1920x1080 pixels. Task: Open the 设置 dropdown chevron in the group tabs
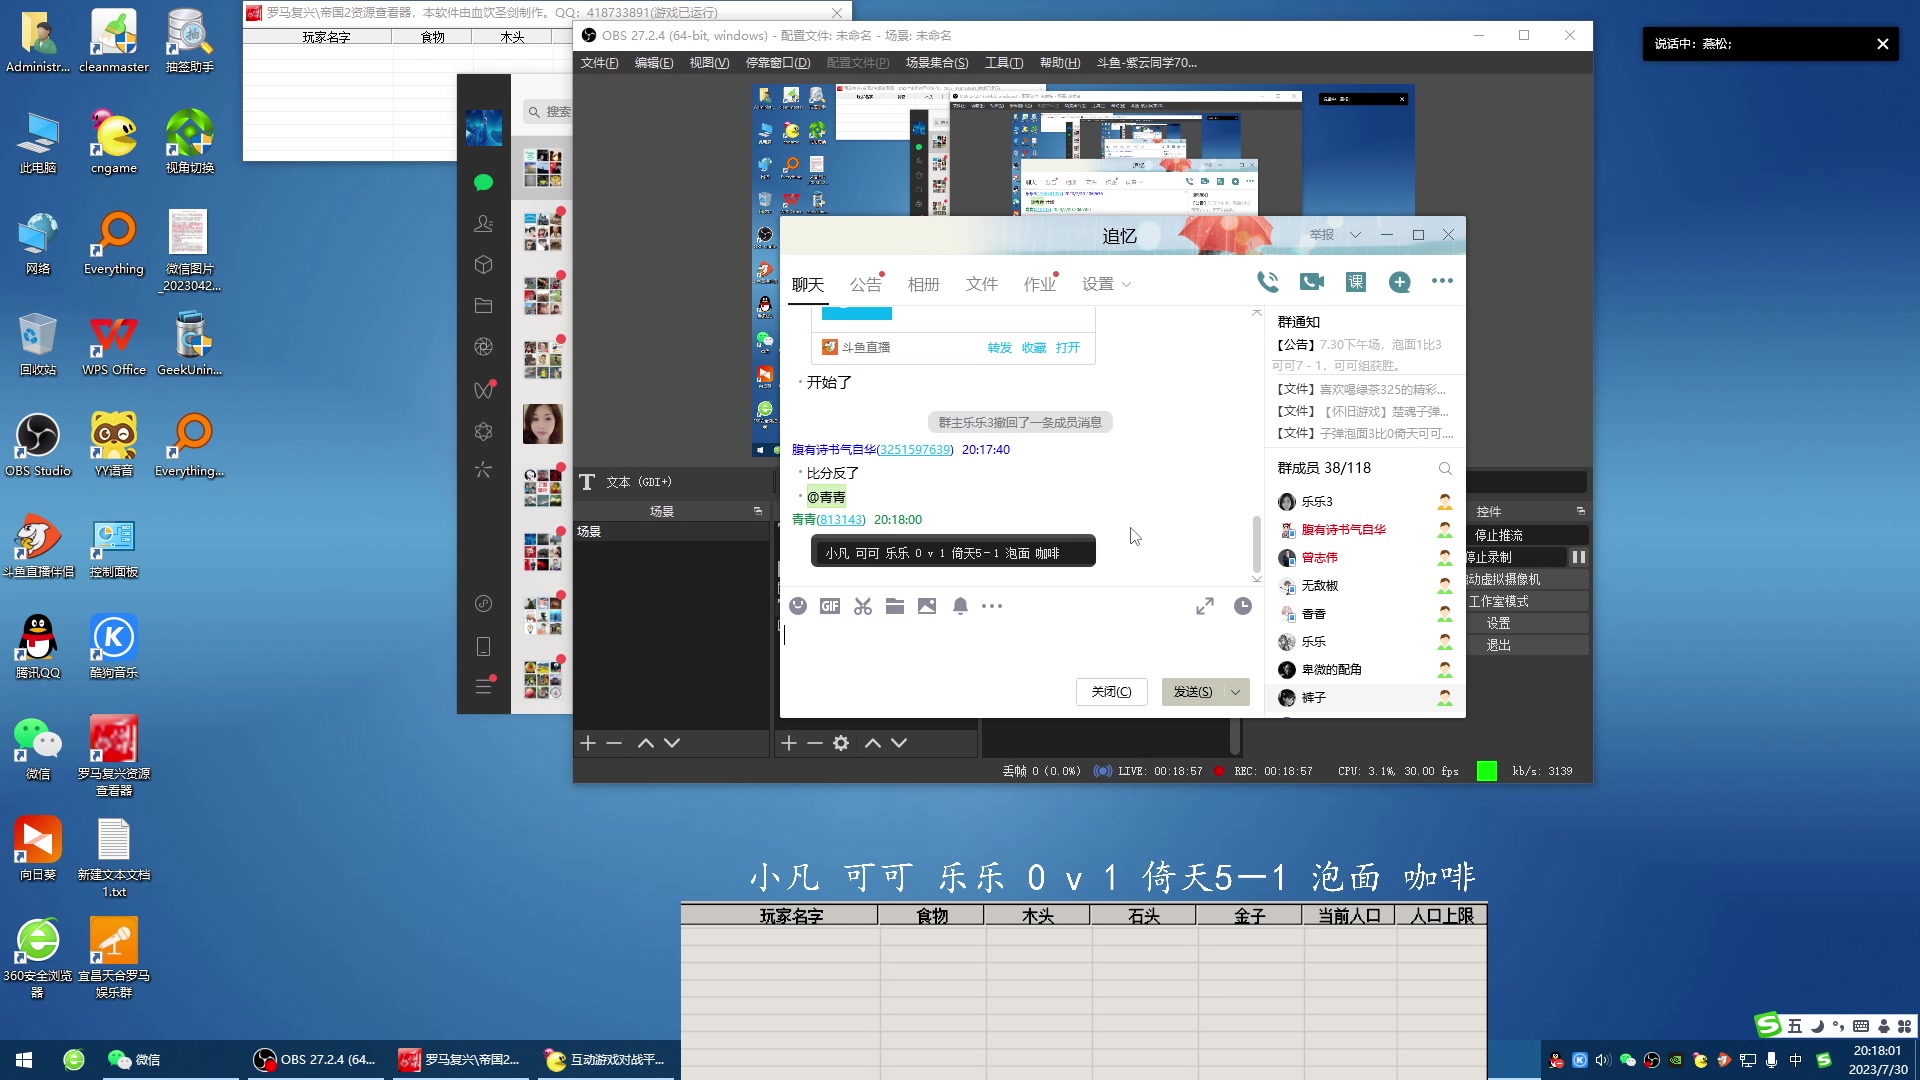click(1128, 285)
